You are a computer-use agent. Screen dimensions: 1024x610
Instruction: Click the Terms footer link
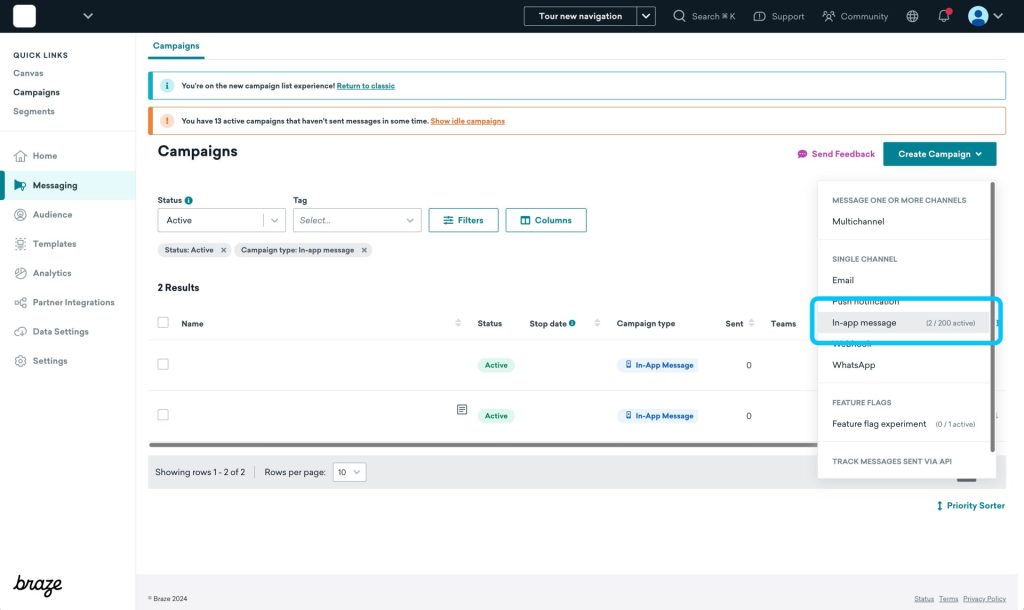(948, 599)
